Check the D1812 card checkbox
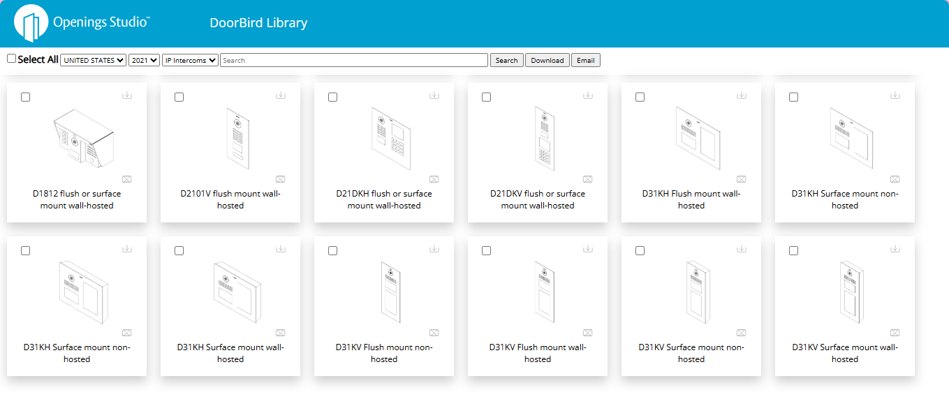949x393 pixels. pyautogui.click(x=25, y=97)
